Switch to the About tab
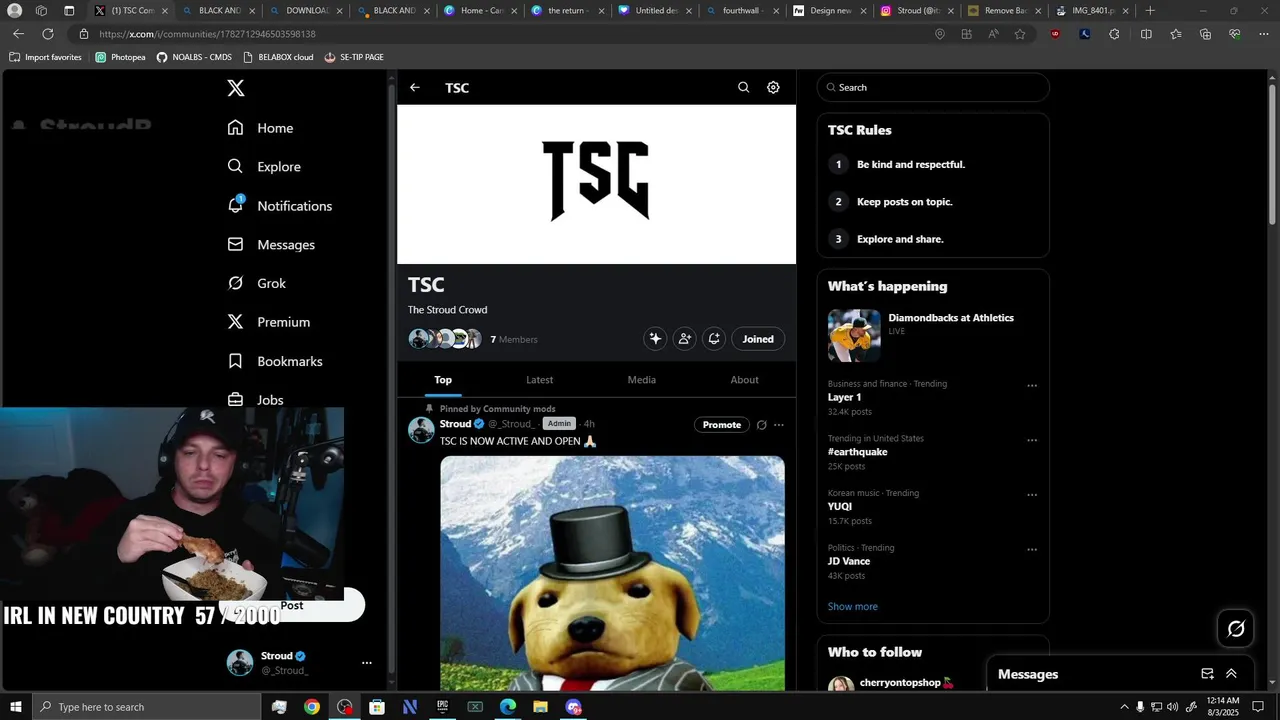 click(x=745, y=380)
